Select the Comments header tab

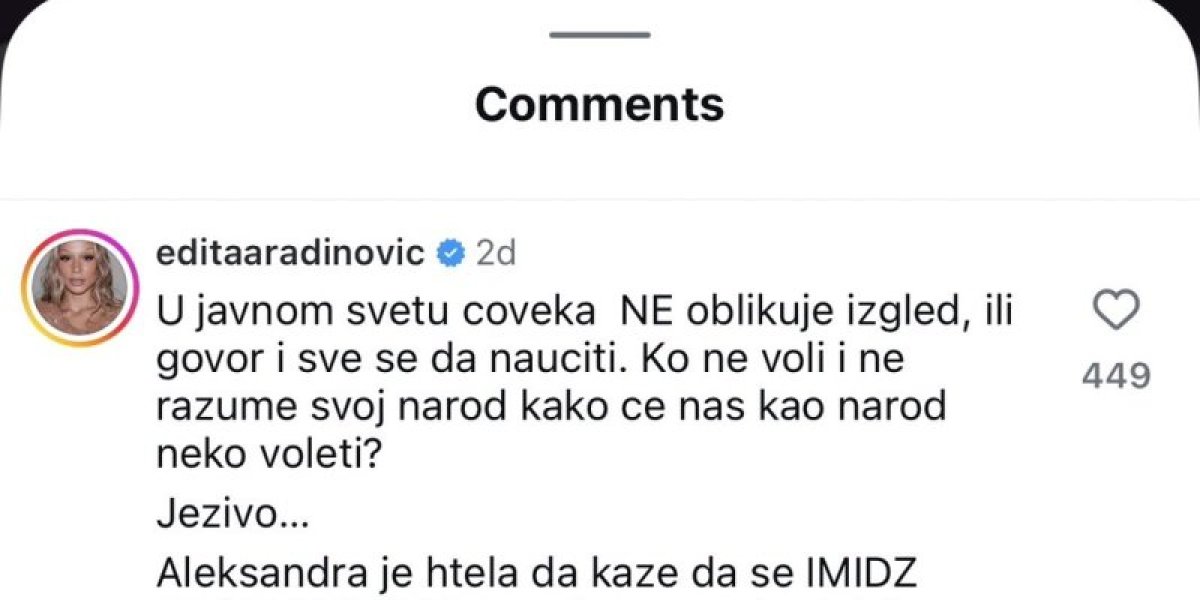pyautogui.click(x=598, y=103)
